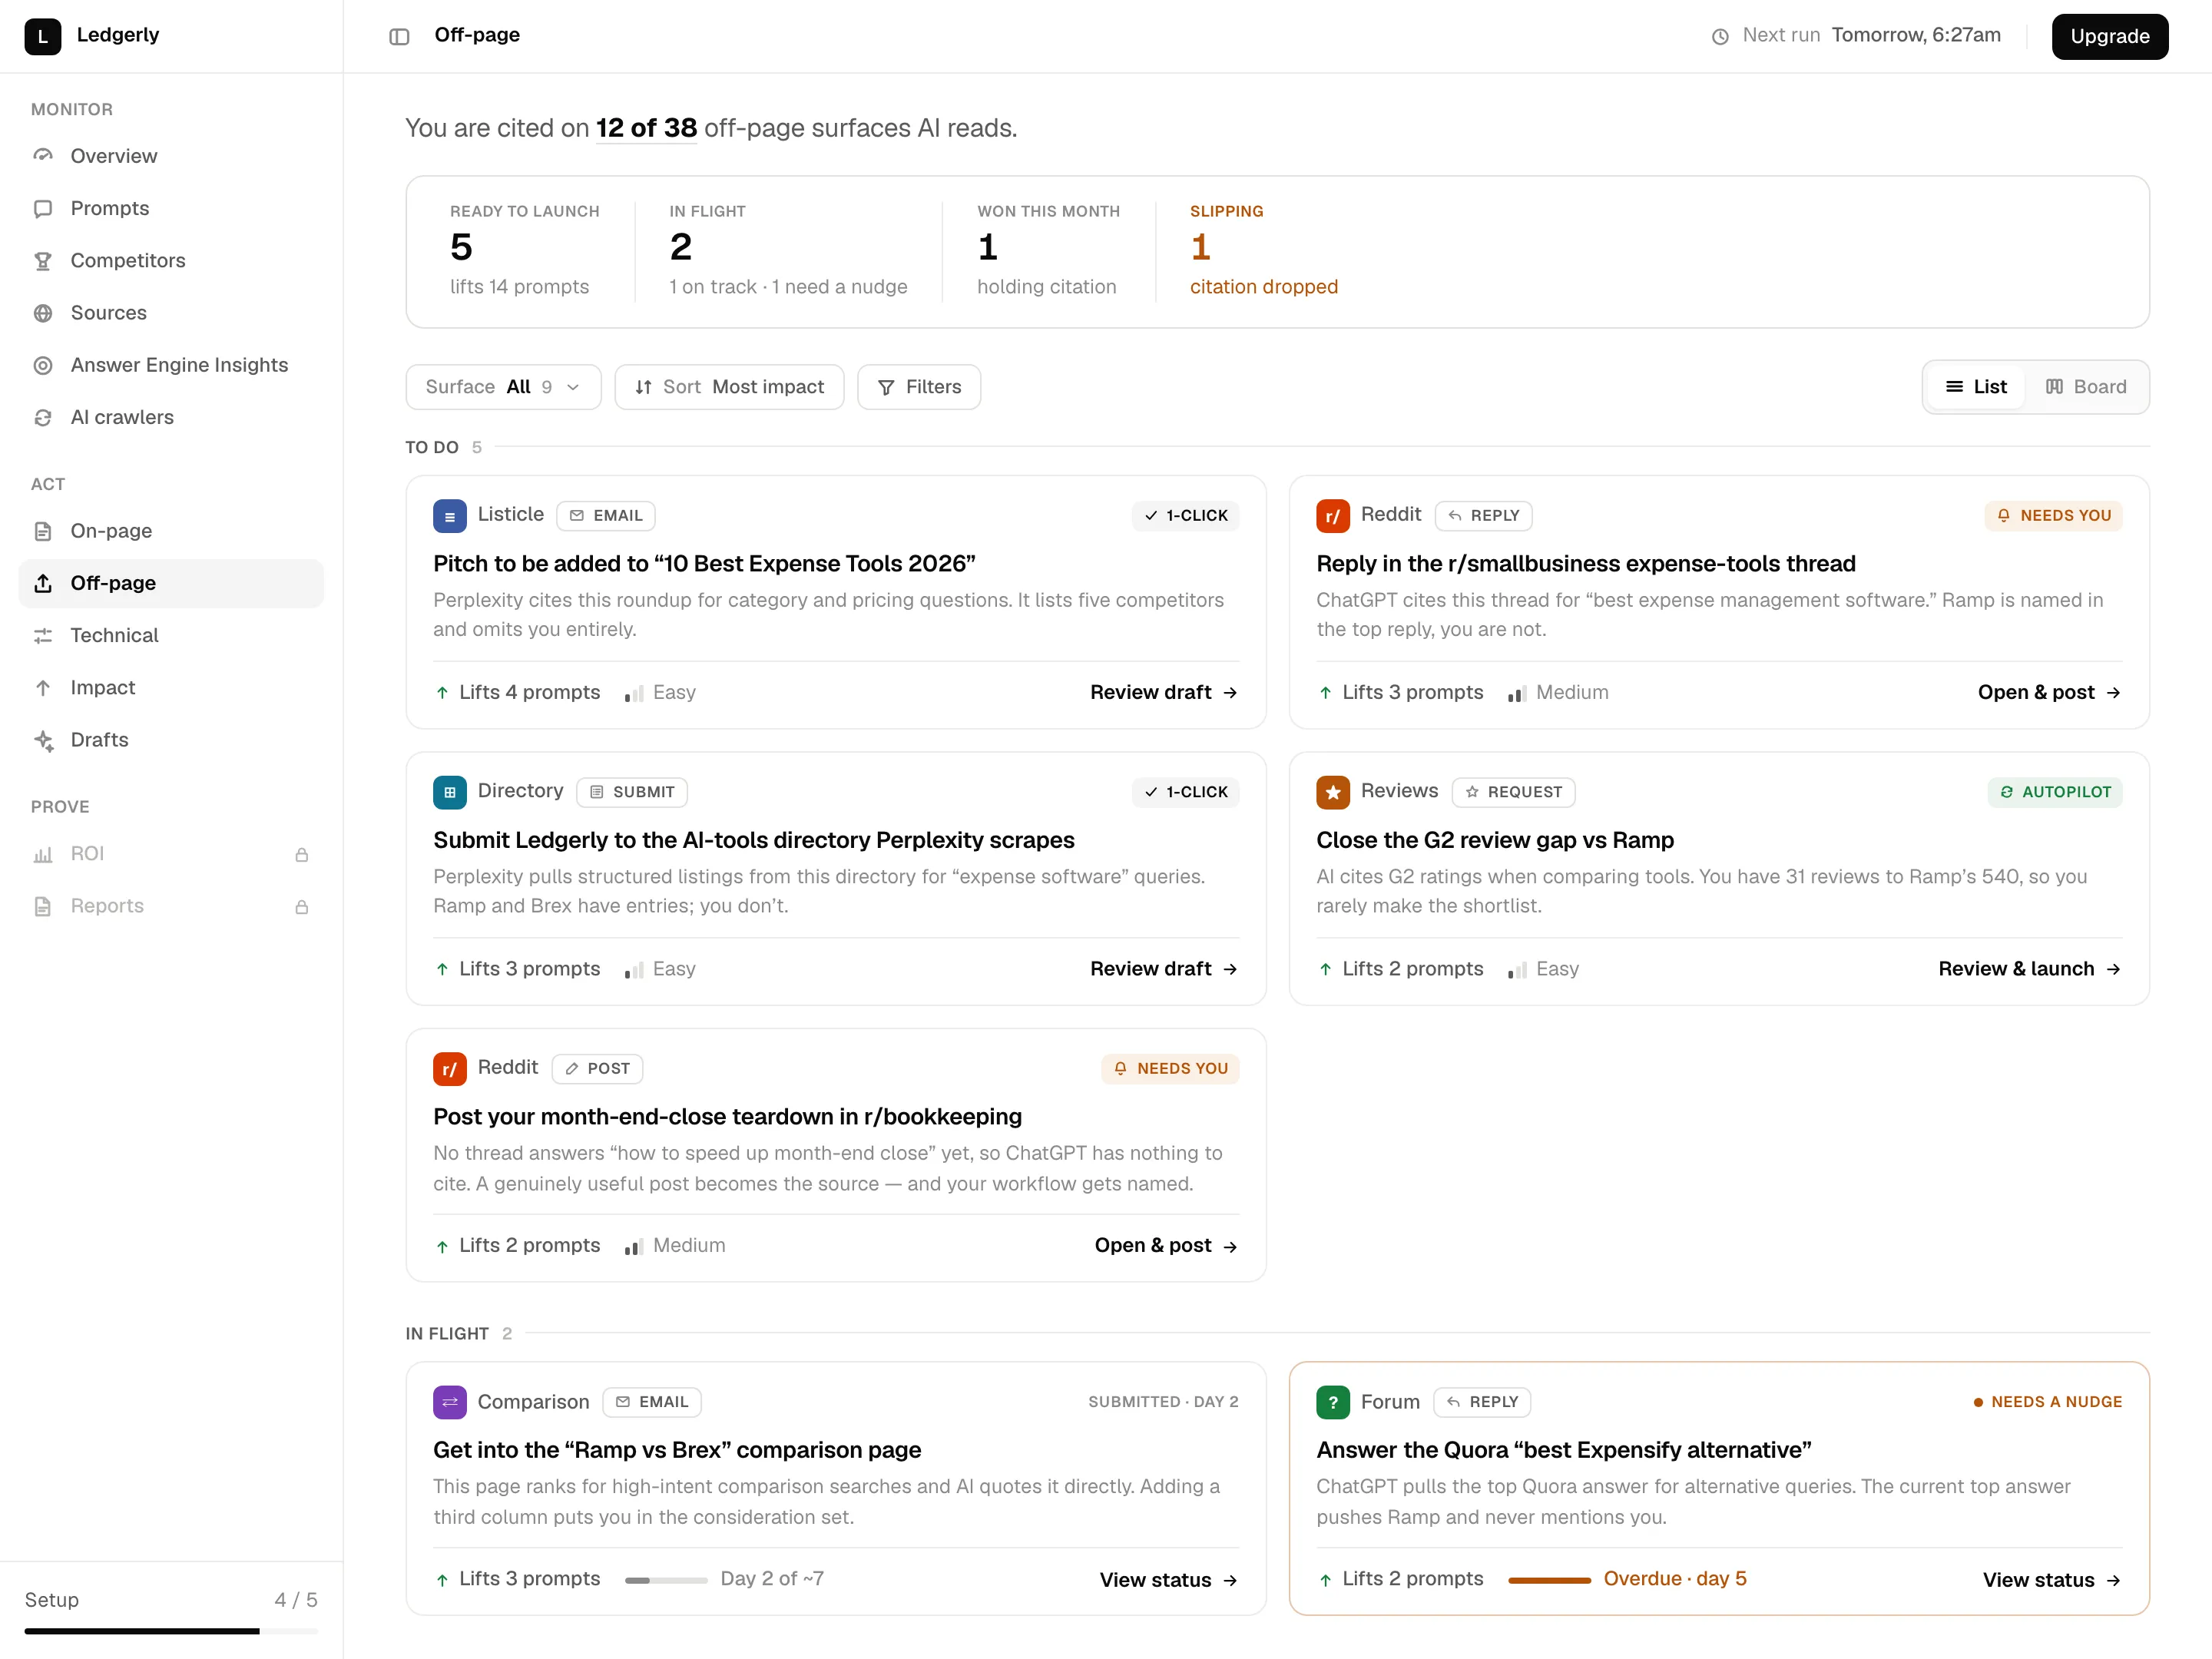
Task: Click the blue Listicle surface icon
Action: click(450, 516)
